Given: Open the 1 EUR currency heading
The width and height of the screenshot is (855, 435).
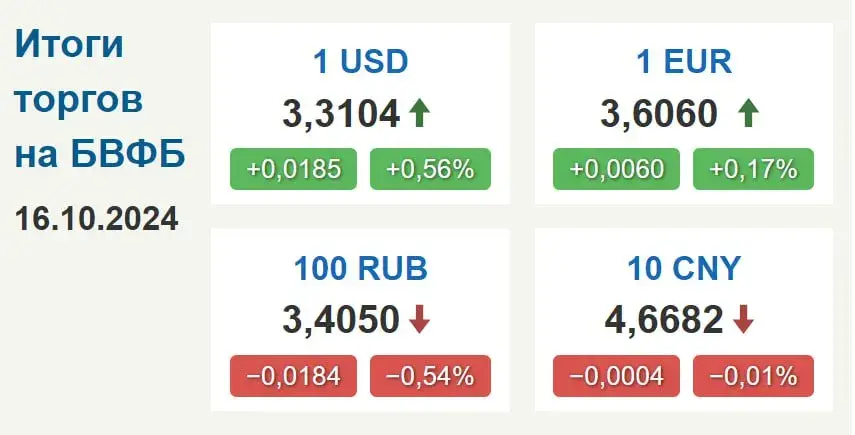Looking at the screenshot, I should coord(684,62).
